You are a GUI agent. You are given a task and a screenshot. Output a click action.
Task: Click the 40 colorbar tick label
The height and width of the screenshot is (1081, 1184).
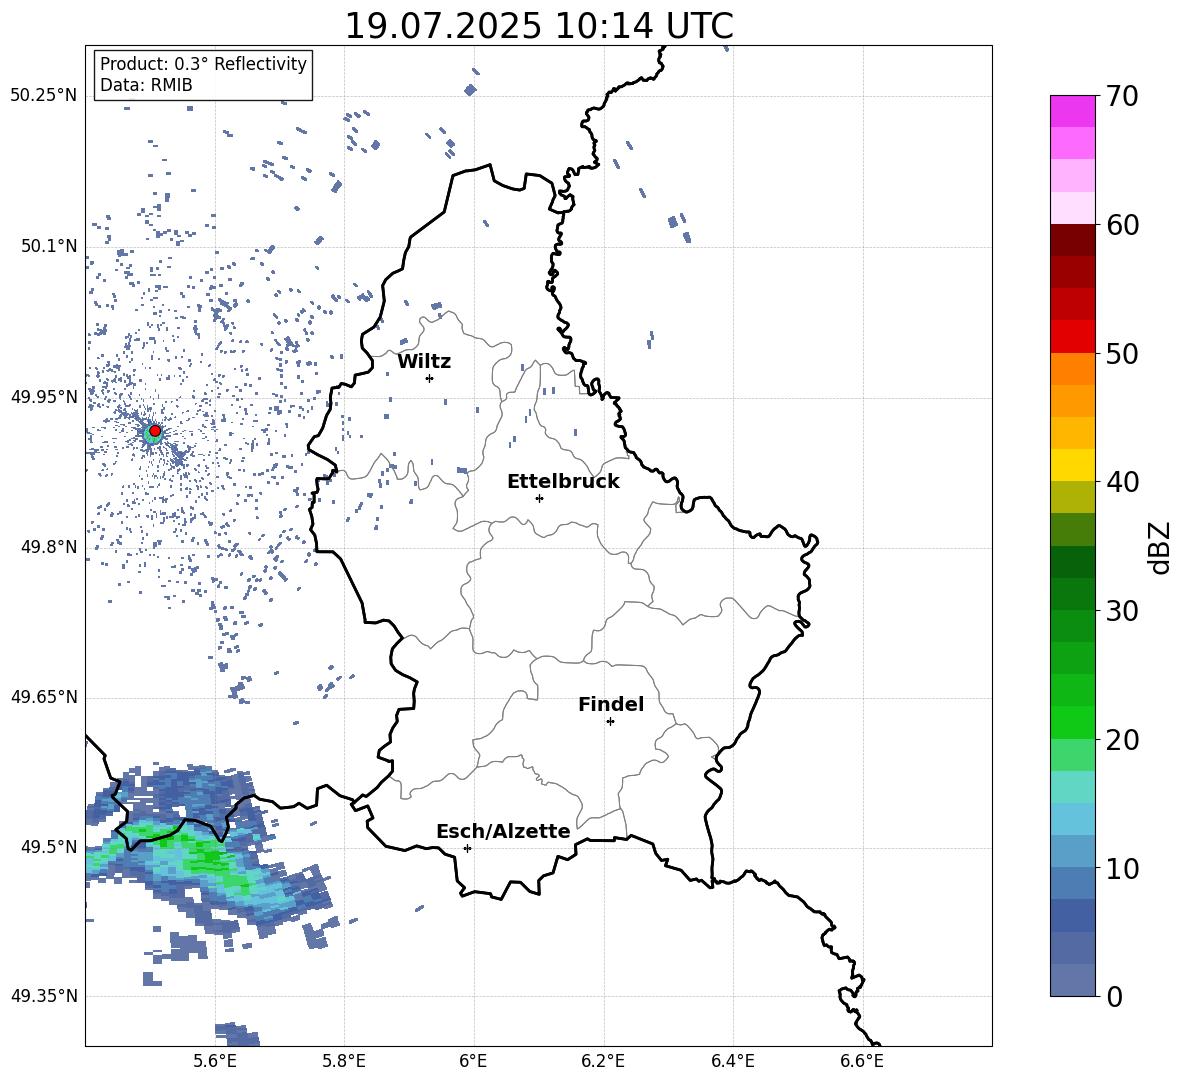pyautogui.click(x=1122, y=482)
